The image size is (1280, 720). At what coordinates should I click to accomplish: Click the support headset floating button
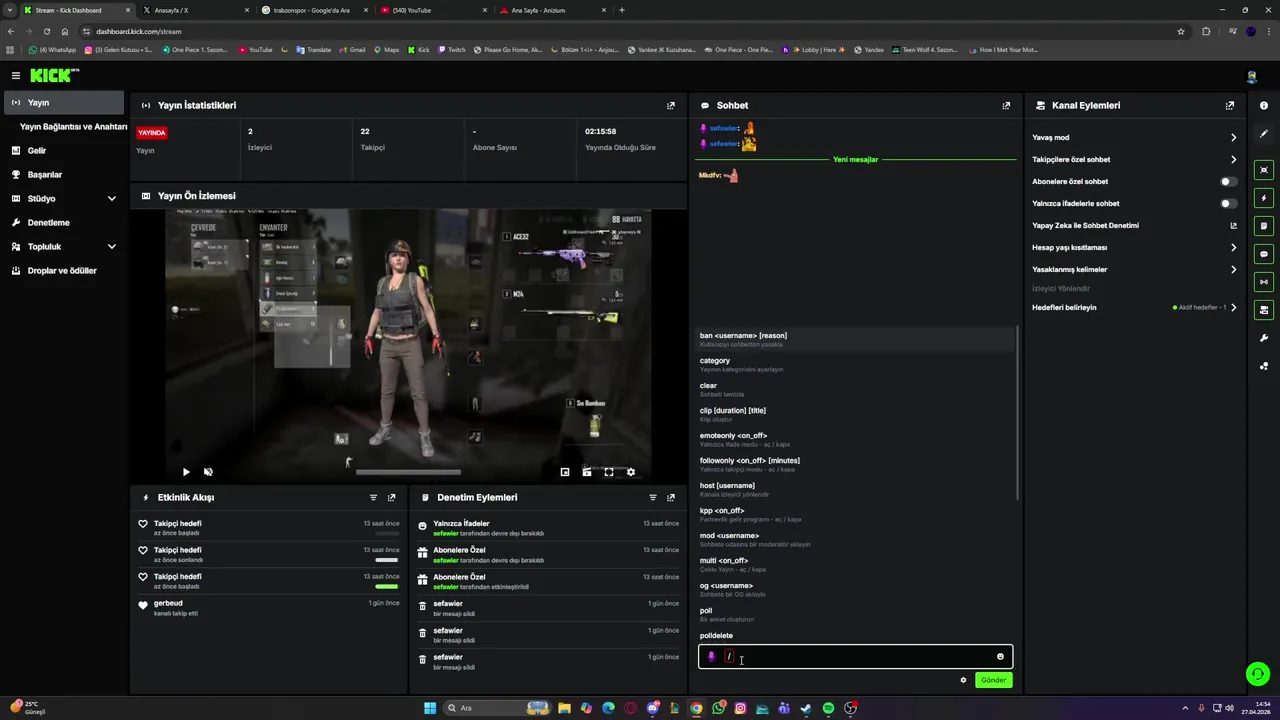tap(1258, 673)
